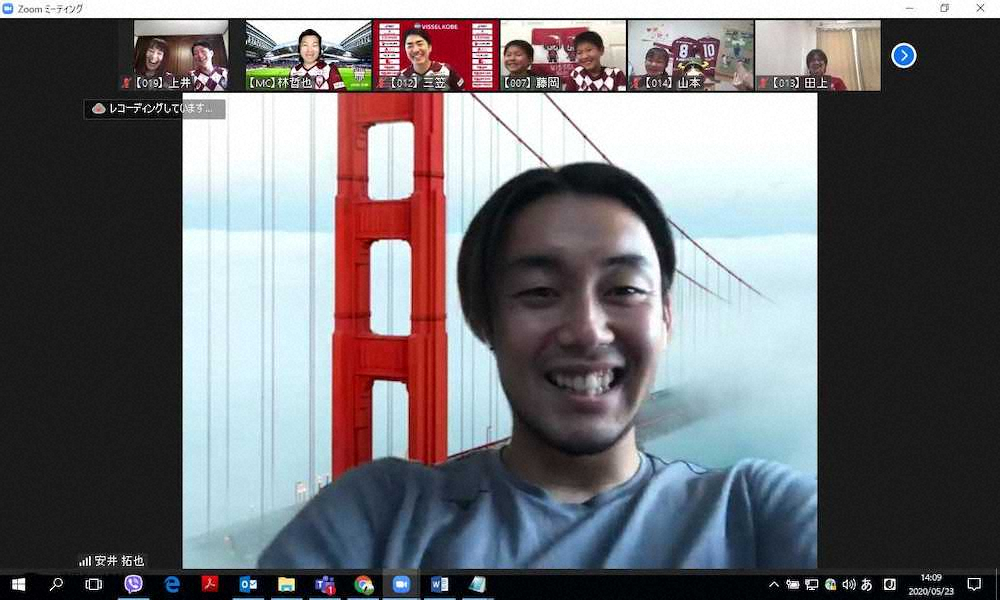Open the Windows notification center
Image resolution: width=1000 pixels, height=600 pixels.
pyautogui.click(x=974, y=584)
